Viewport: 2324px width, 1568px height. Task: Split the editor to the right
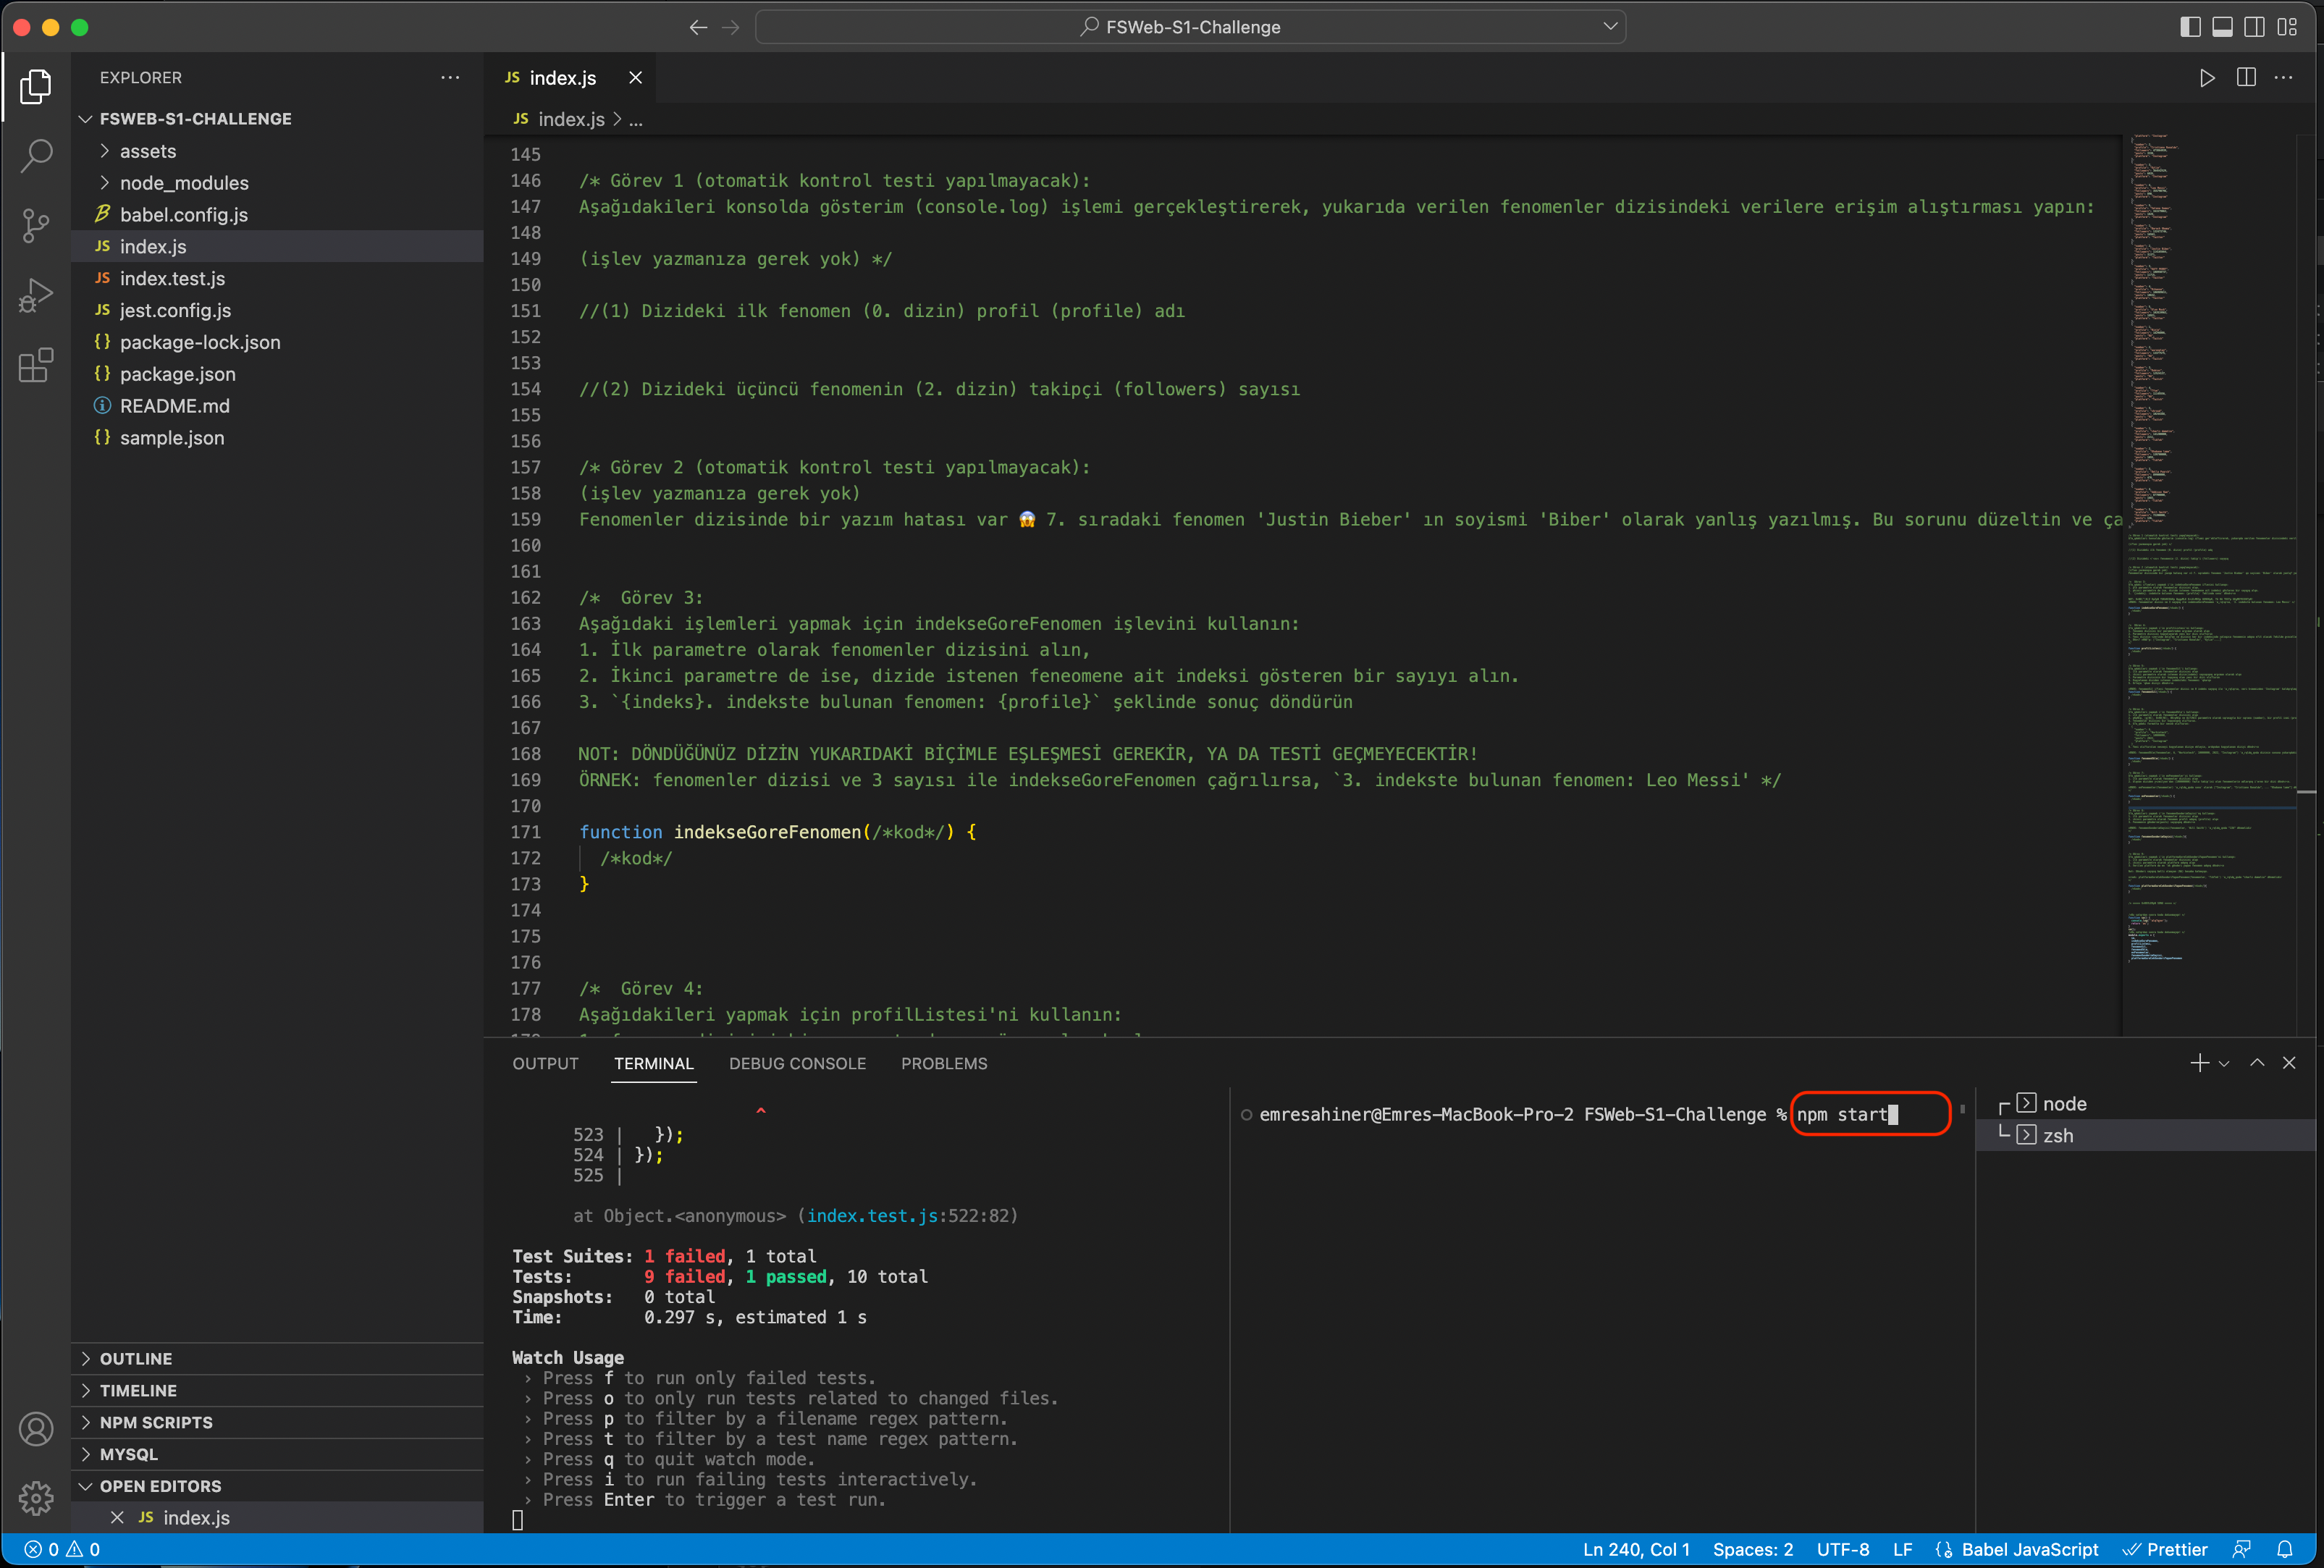[2246, 78]
